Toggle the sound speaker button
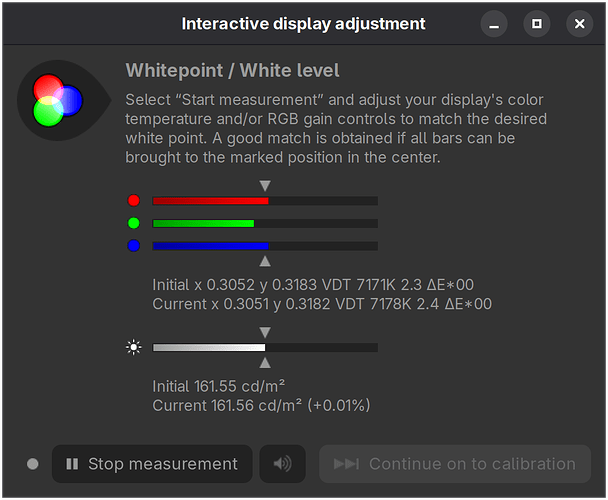 click(283, 464)
